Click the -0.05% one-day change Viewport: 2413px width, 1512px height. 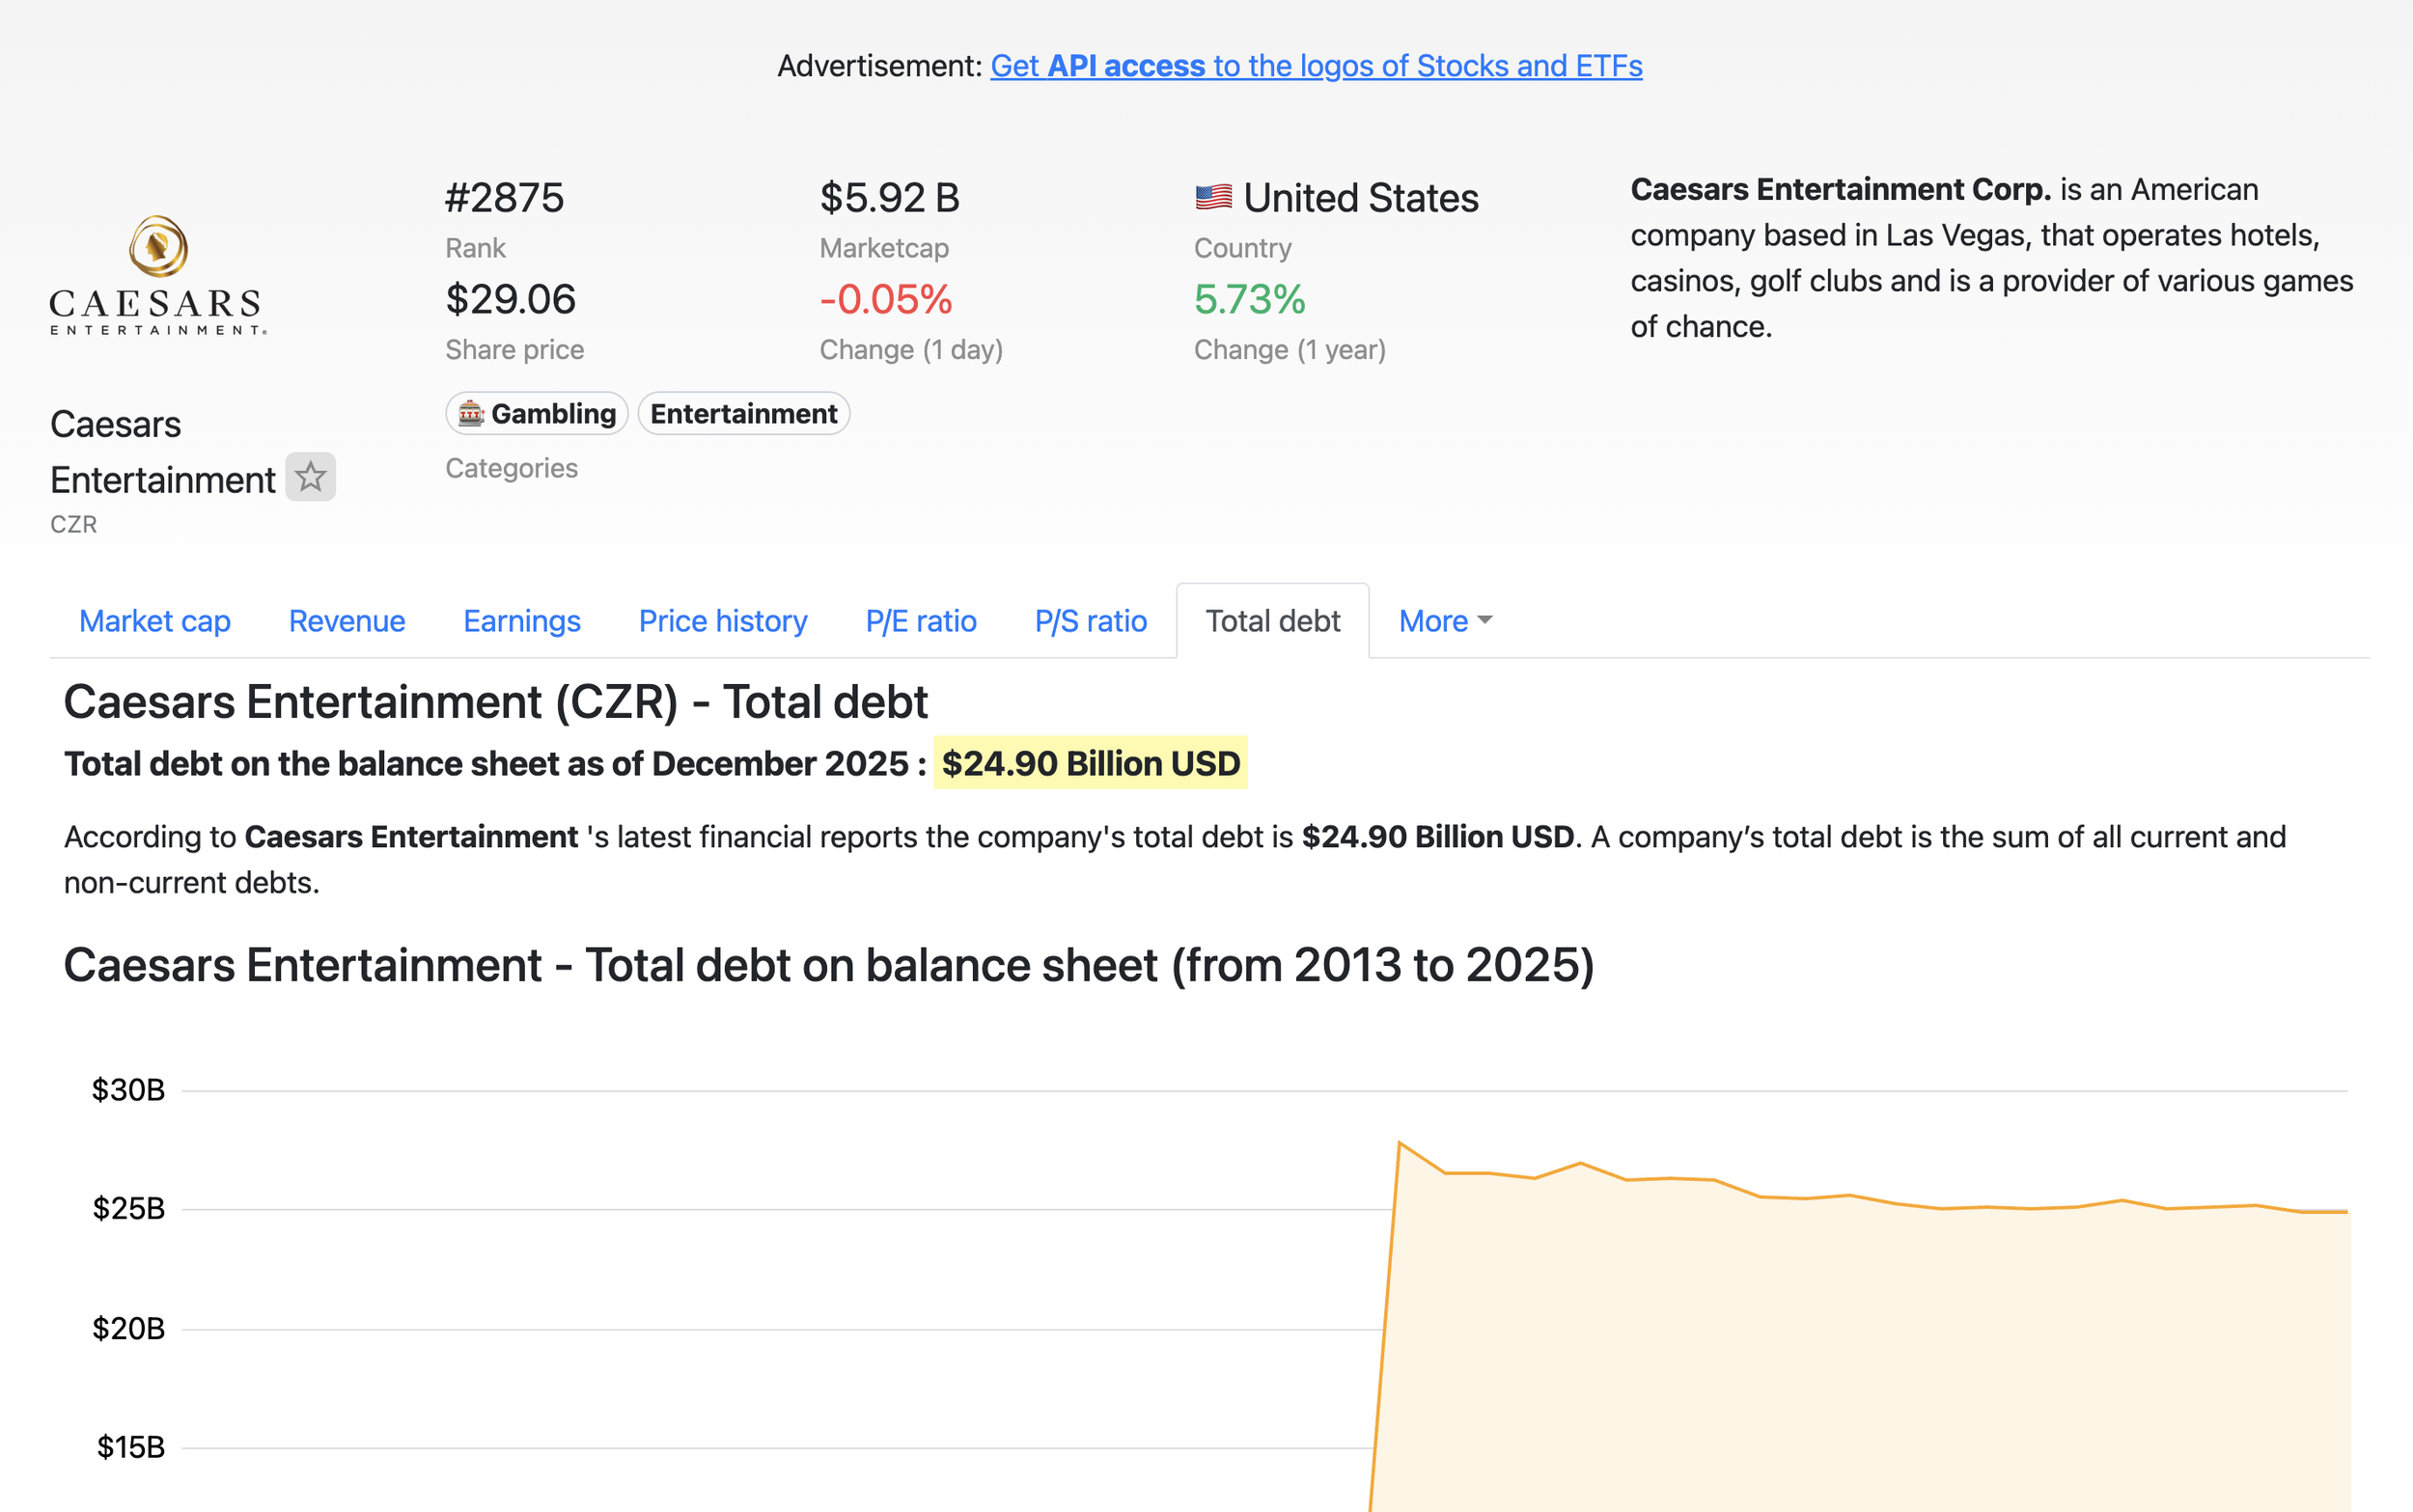[x=886, y=299]
